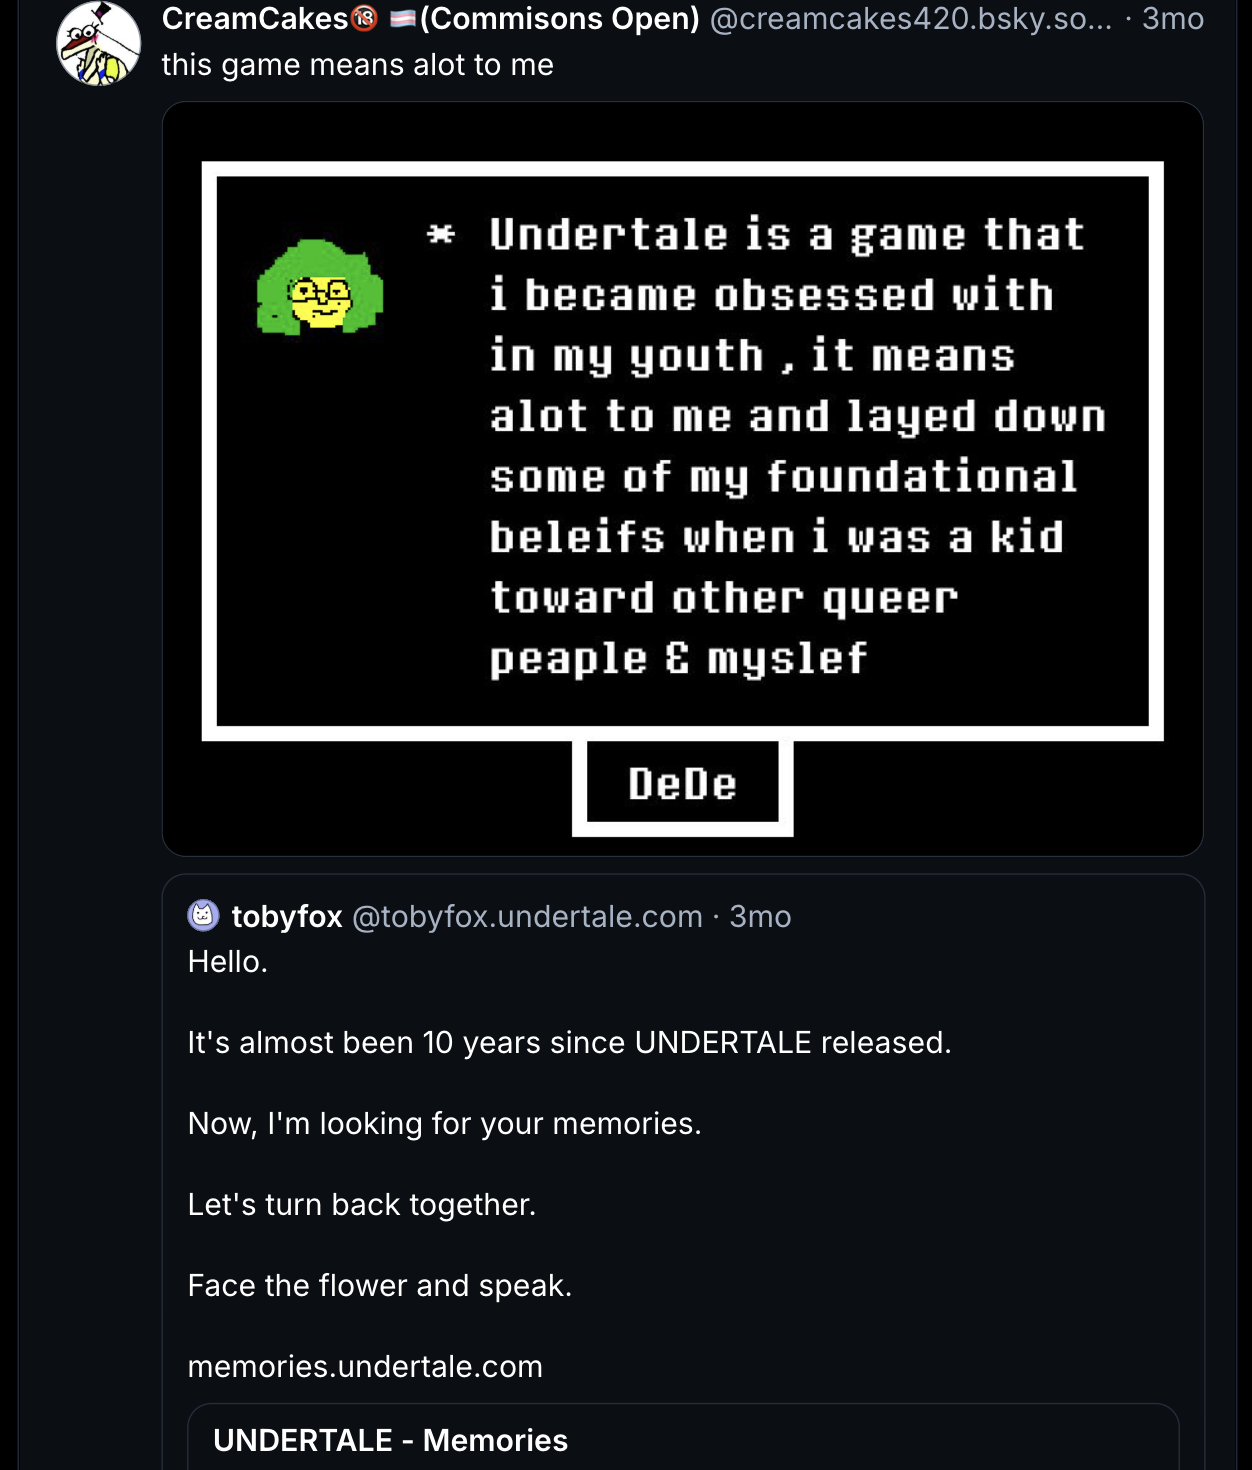Screen dimensions: 1252x1470
Task: Click the text "this game means alot to me"
Action: click(x=357, y=65)
